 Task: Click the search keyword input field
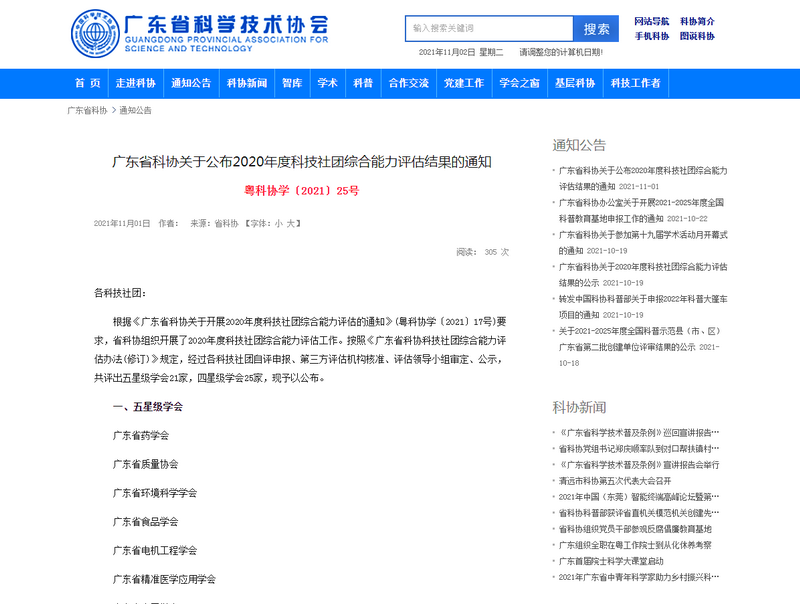[x=488, y=29]
